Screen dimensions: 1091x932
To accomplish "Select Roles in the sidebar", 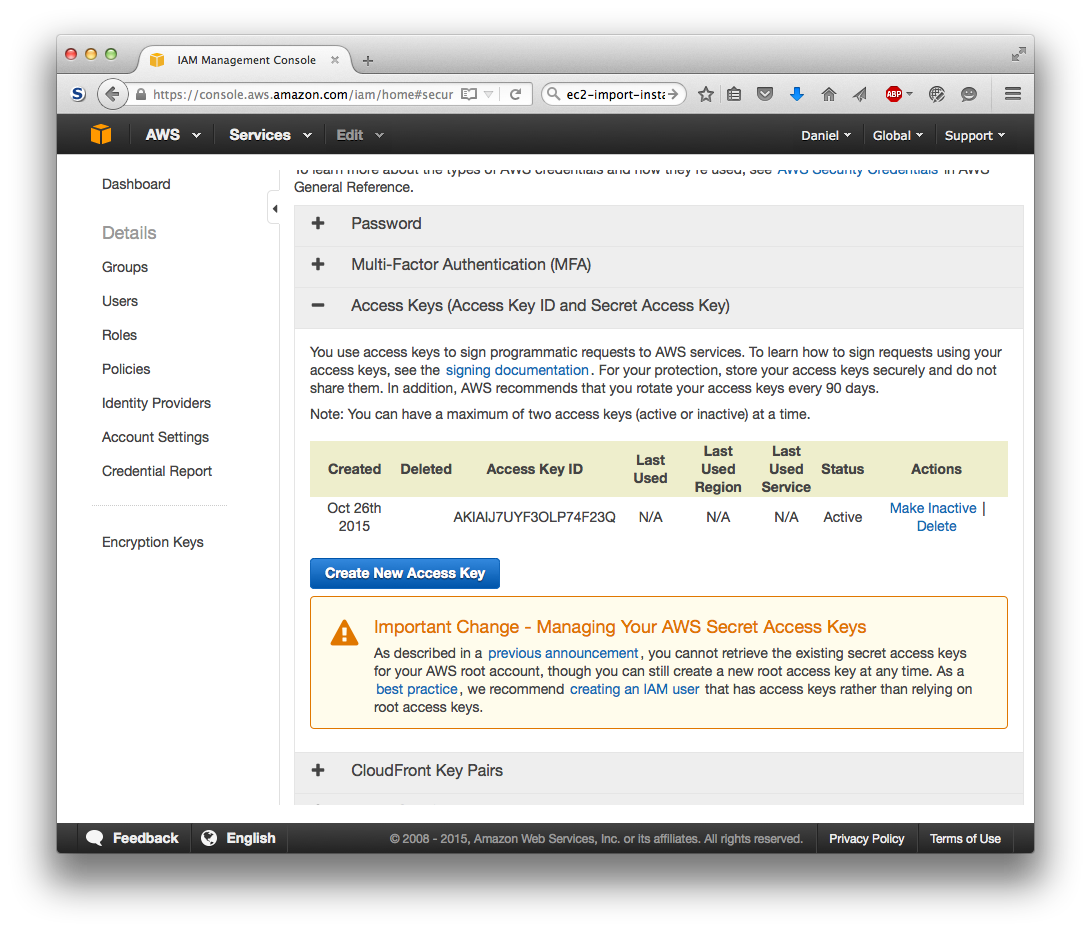I will pos(119,335).
